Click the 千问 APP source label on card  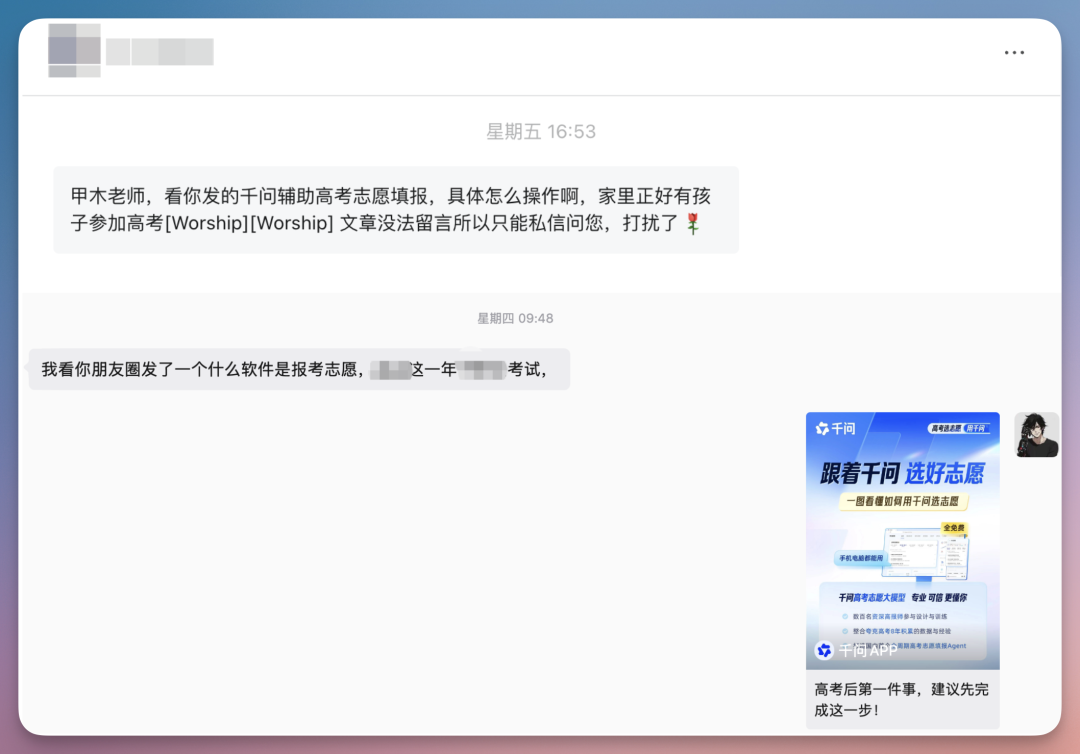coord(857,650)
